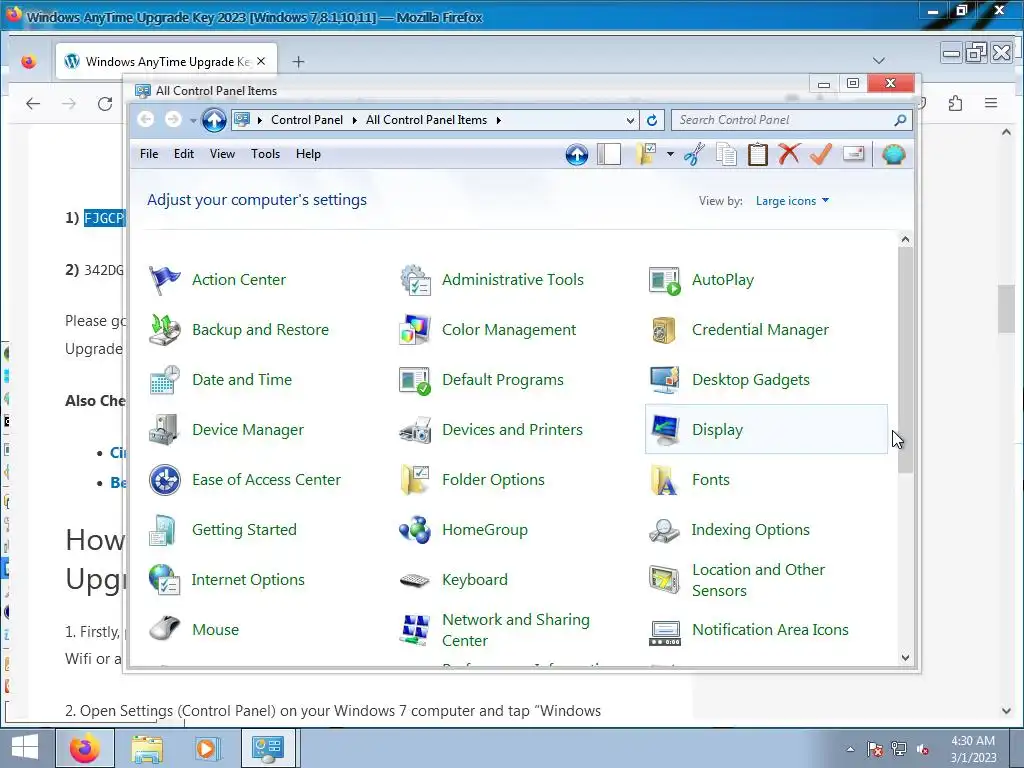
Task: Click Control Panel in the breadcrumb path
Action: click(307, 120)
